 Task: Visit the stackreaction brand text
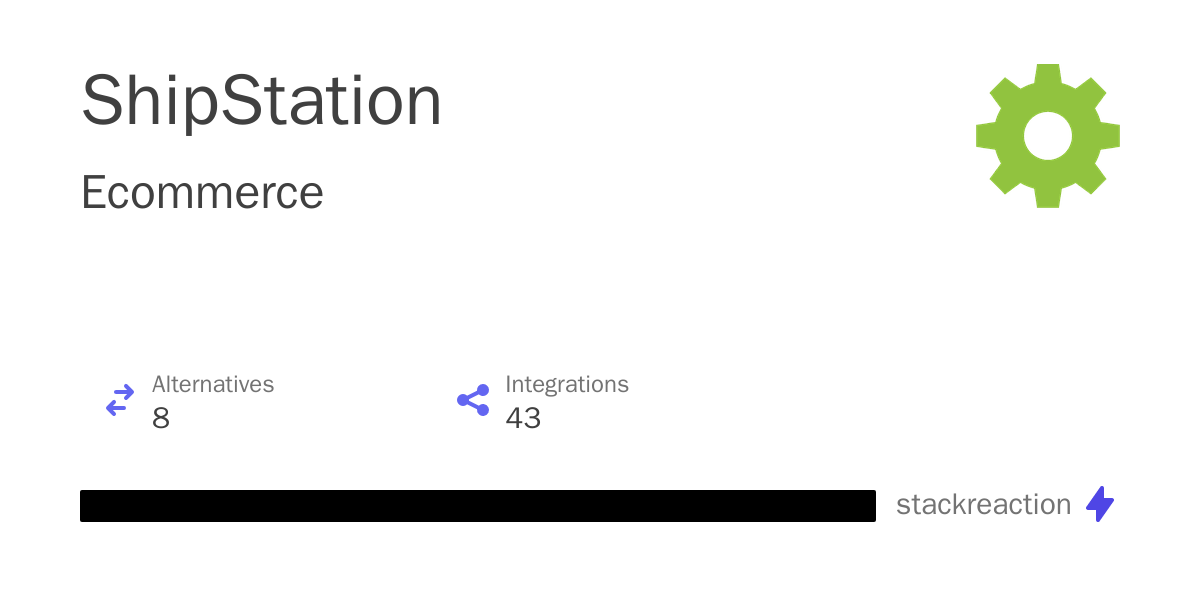click(x=983, y=504)
